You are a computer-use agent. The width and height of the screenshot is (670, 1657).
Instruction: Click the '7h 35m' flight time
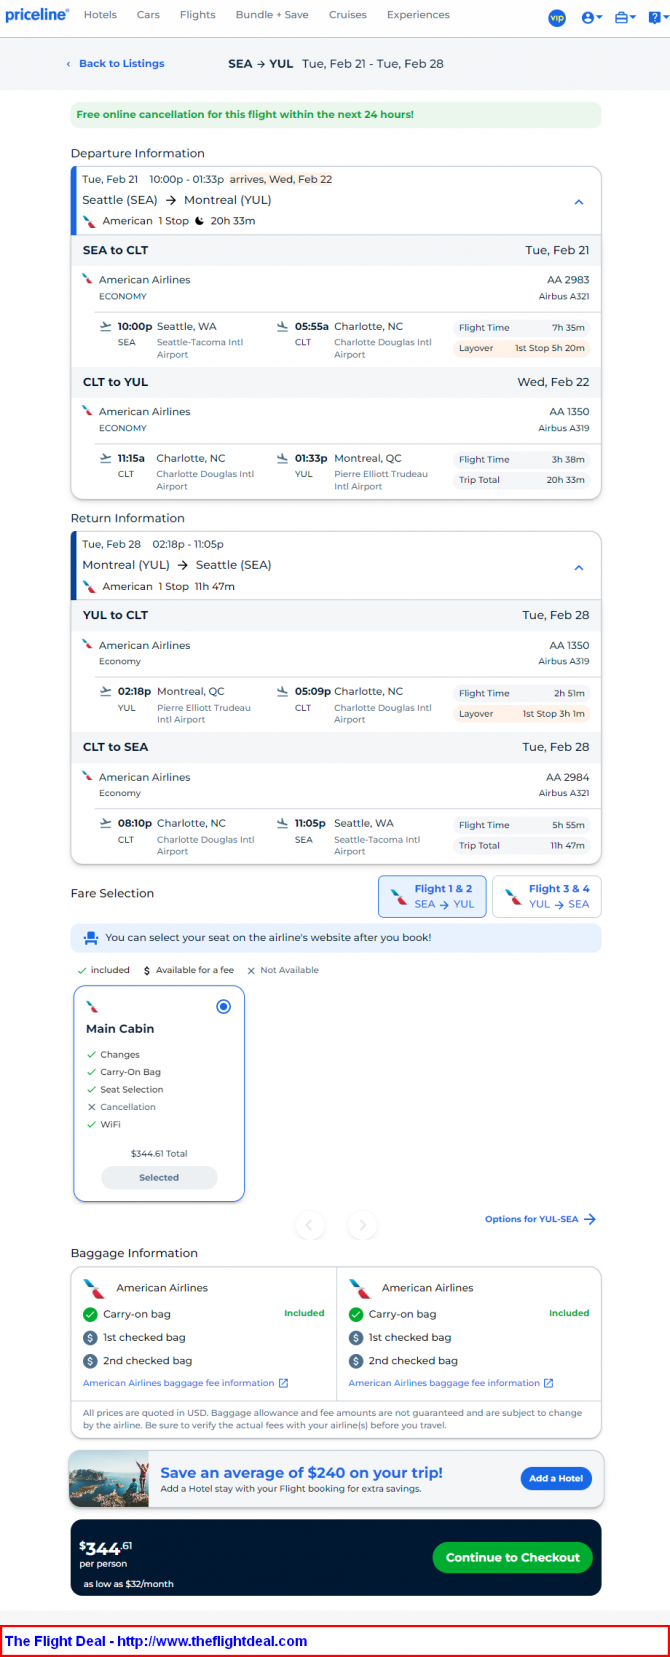tap(568, 328)
